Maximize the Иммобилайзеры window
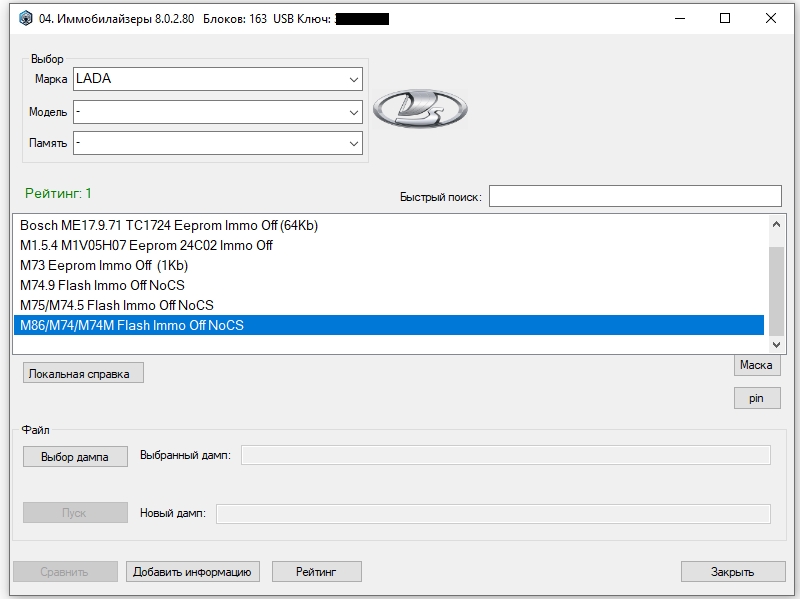This screenshot has height=599, width=800. [x=724, y=18]
